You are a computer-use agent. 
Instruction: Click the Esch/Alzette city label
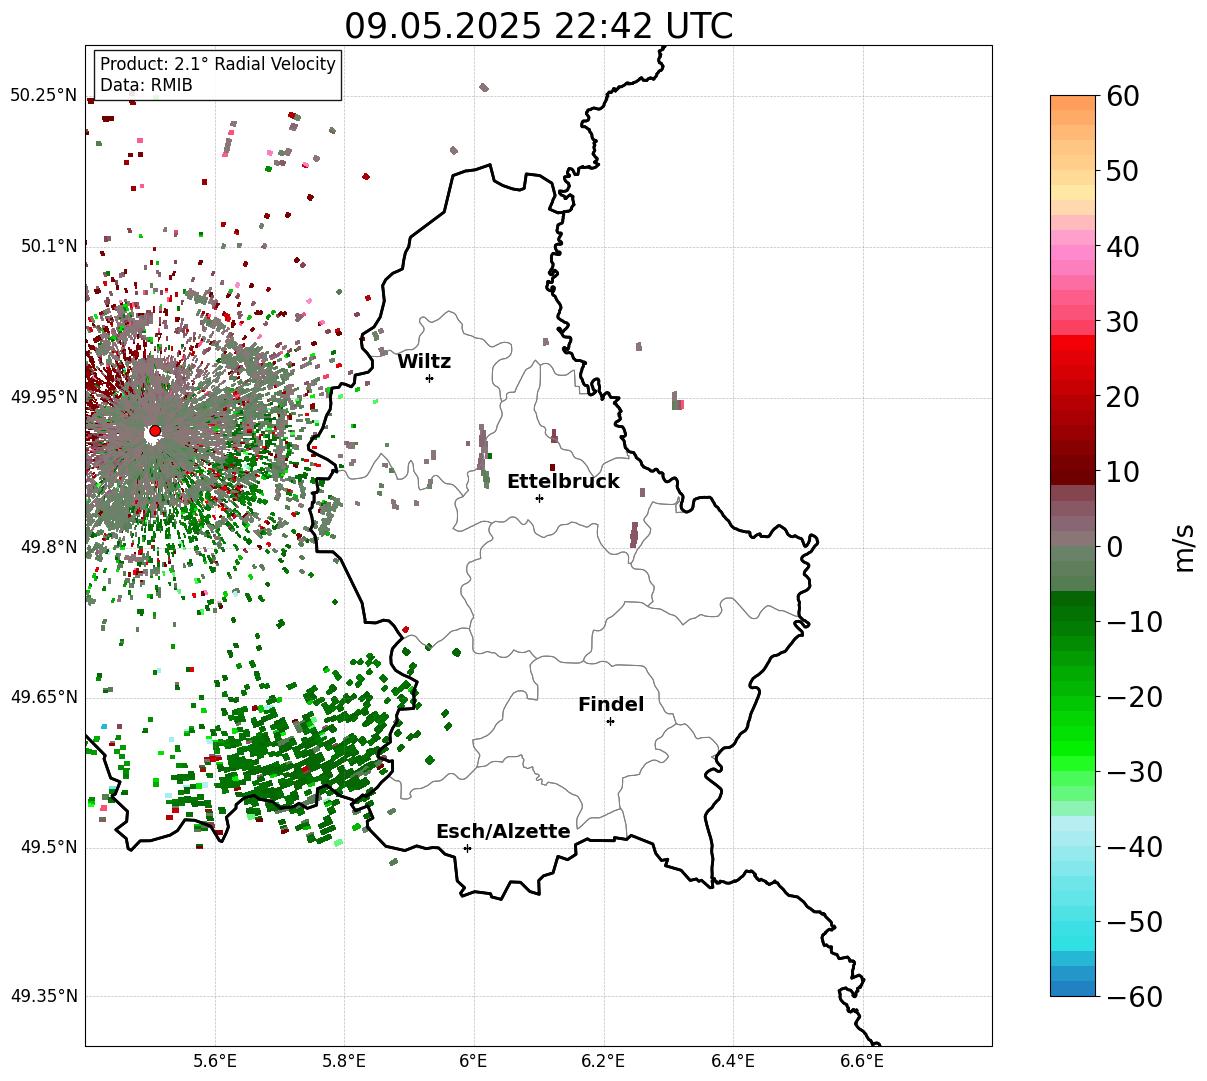pos(503,832)
